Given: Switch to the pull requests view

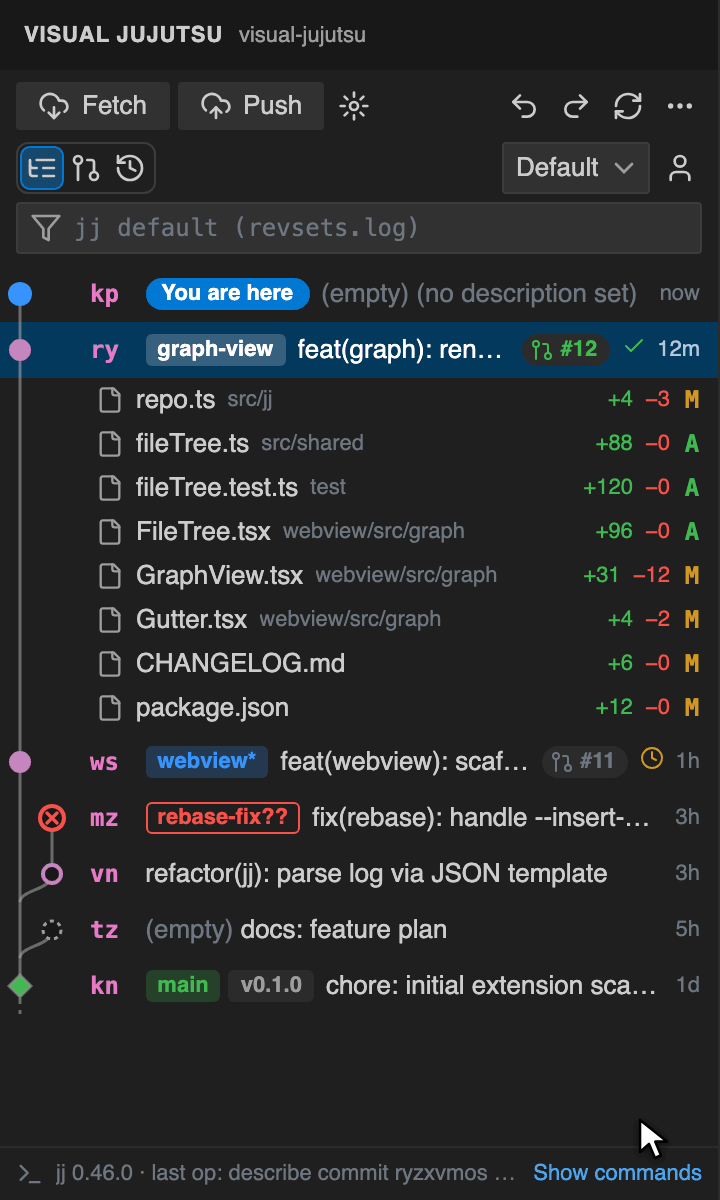Looking at the screenshot, I should click(87, 168).
